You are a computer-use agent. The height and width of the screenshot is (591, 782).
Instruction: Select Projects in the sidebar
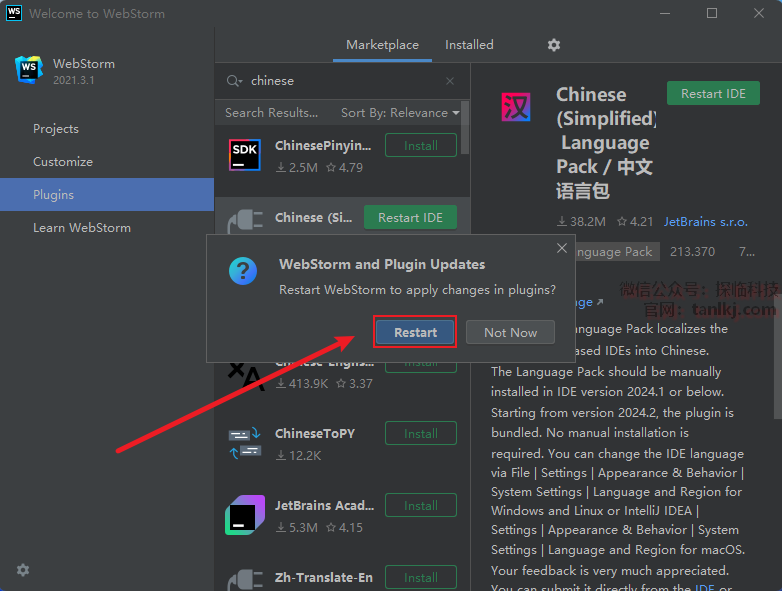56,129
